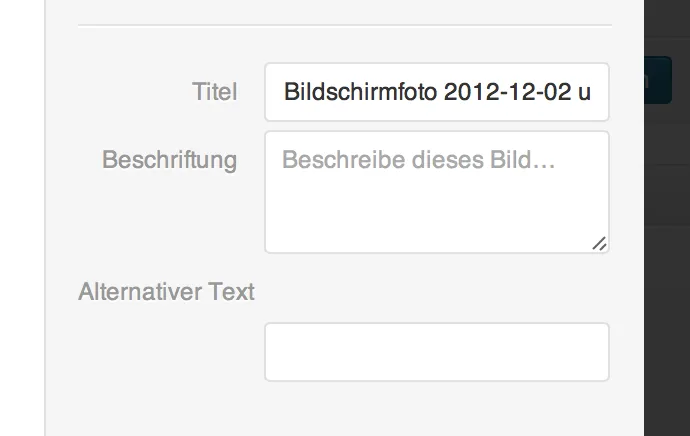
Task: Click the word "Alternativer" in the label
Action: 140,292
